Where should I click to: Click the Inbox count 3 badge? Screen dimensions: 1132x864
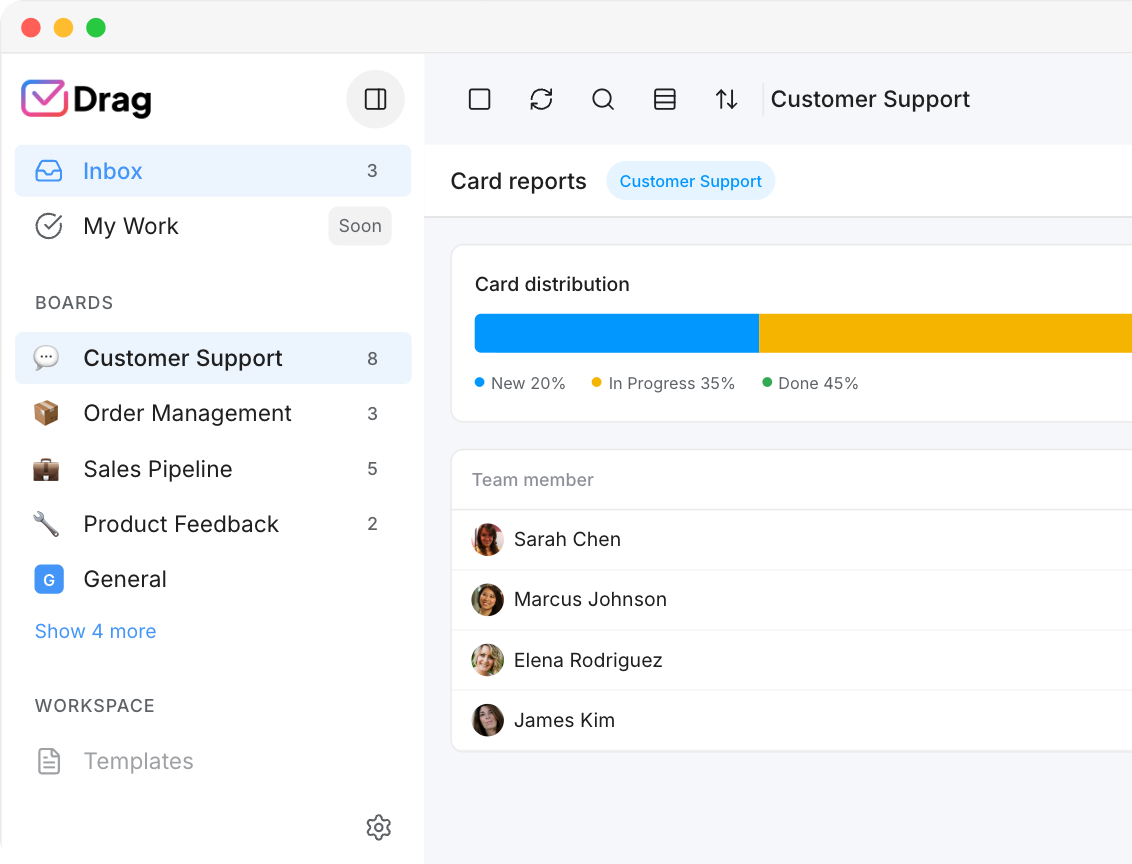tap(373, 171)
